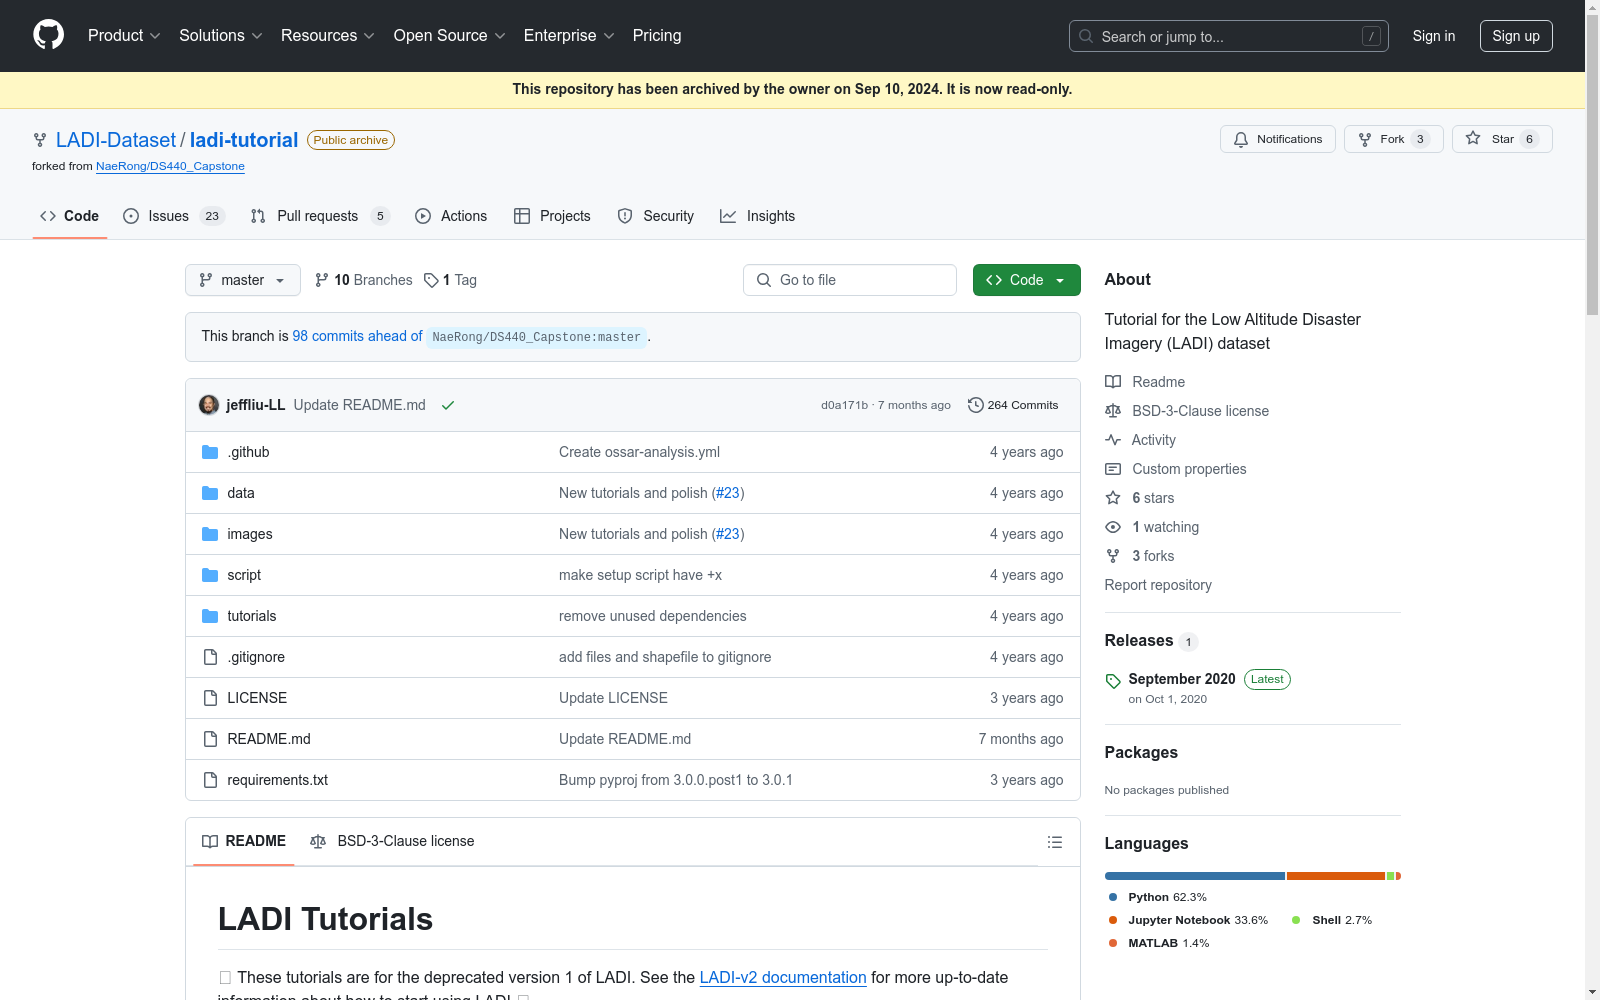The image size is (1600, 1000).
Task: View the 1 Tag link
Action: tap(450, 280)
